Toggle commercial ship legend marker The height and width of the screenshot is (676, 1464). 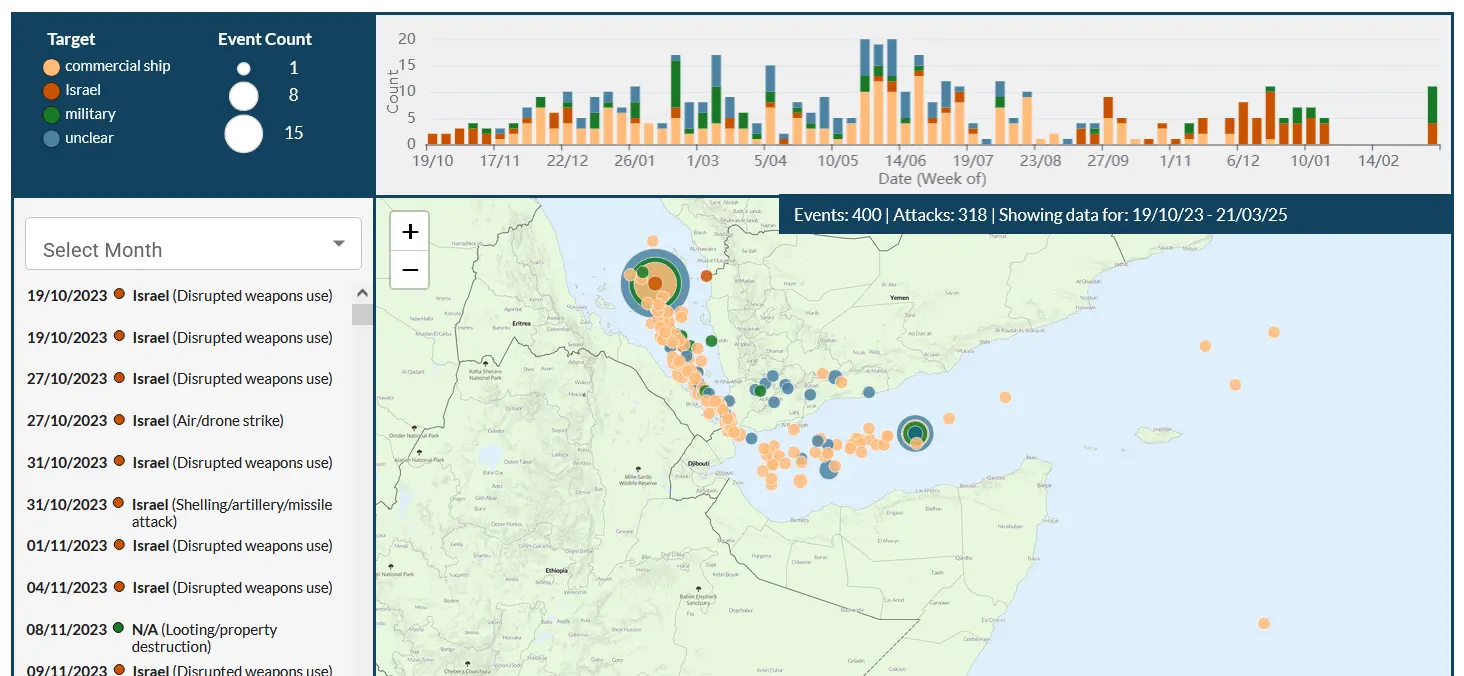(x=52, y=67)
